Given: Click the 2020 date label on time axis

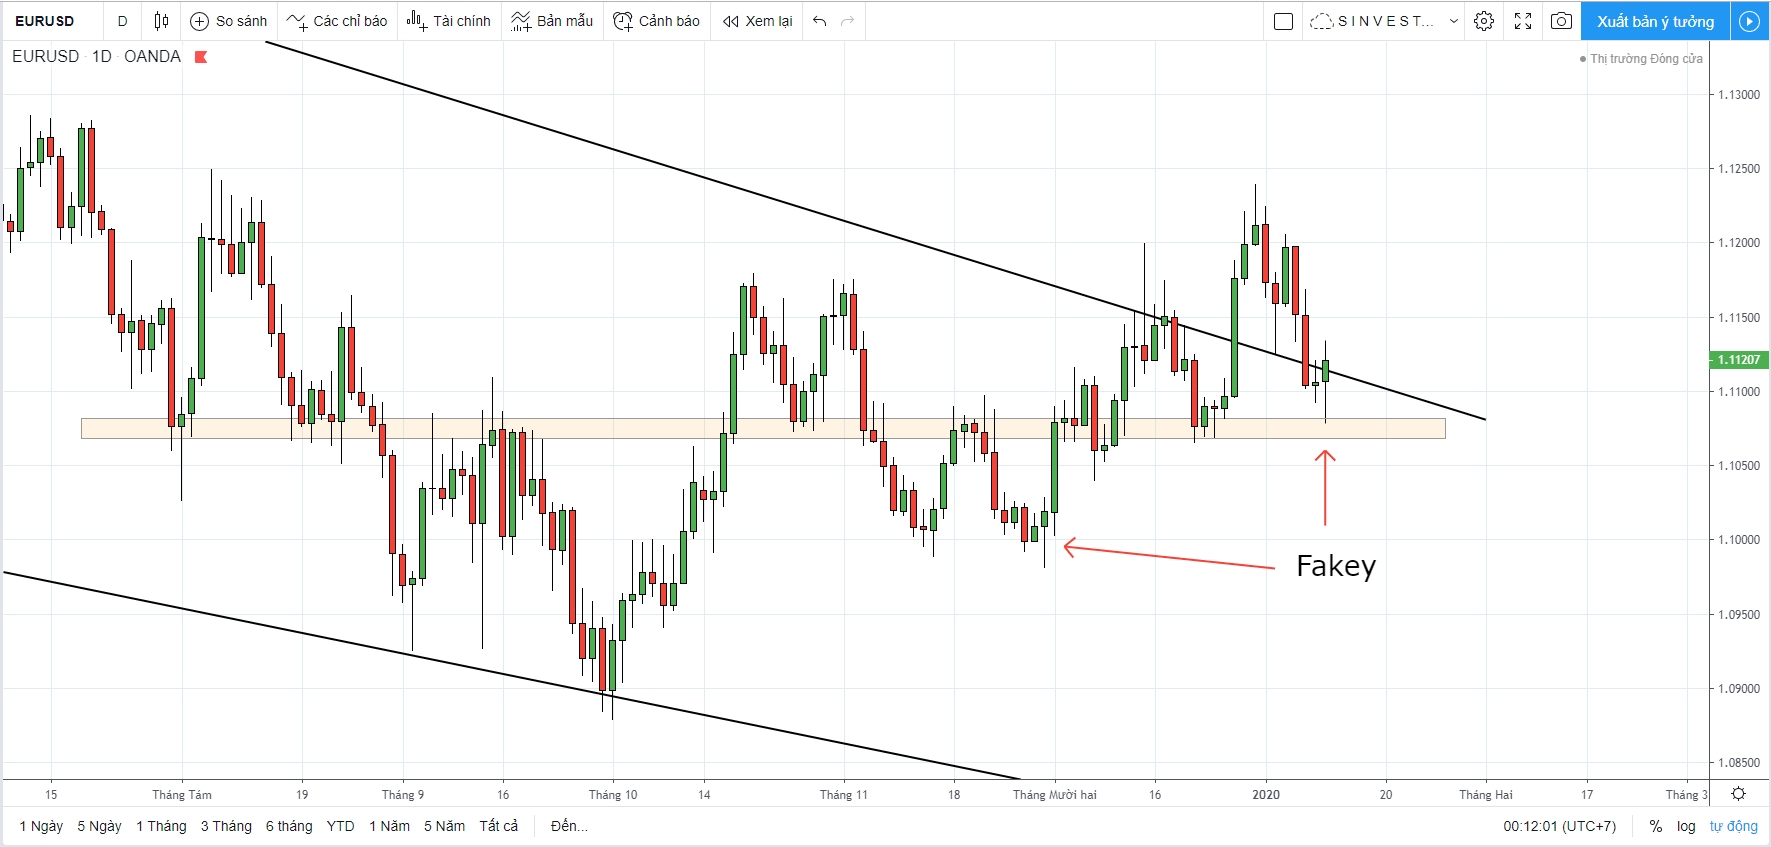Looking at the screenshot, I should pos(1266,795).
